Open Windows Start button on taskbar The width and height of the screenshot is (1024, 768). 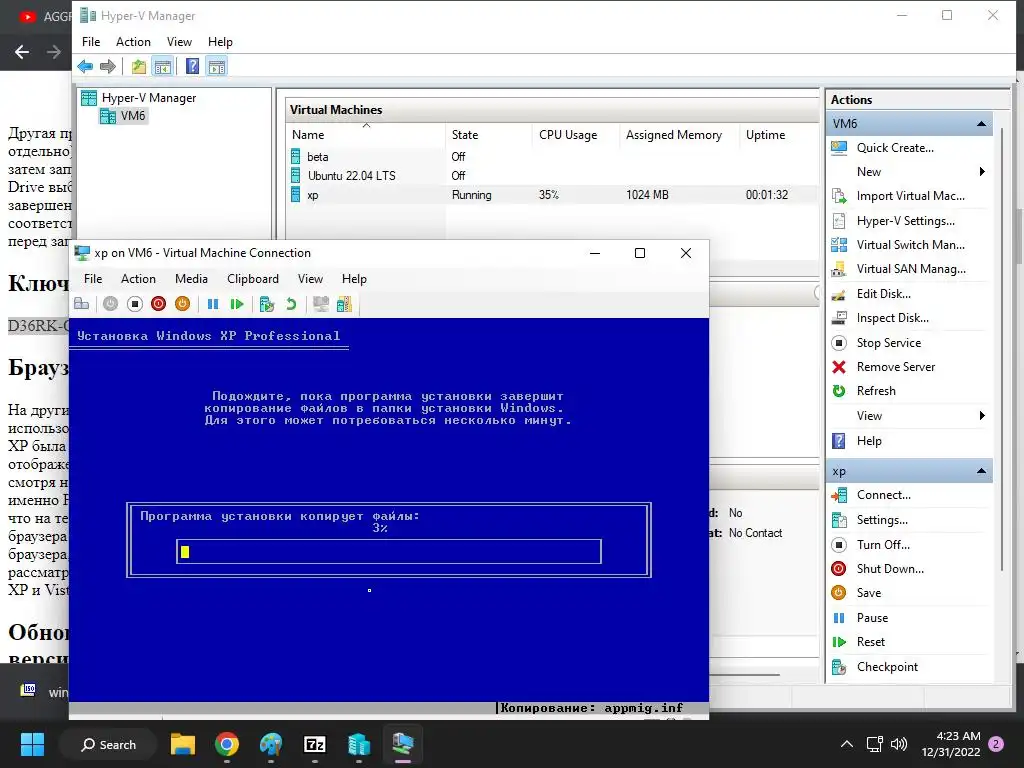coord(32,744)
